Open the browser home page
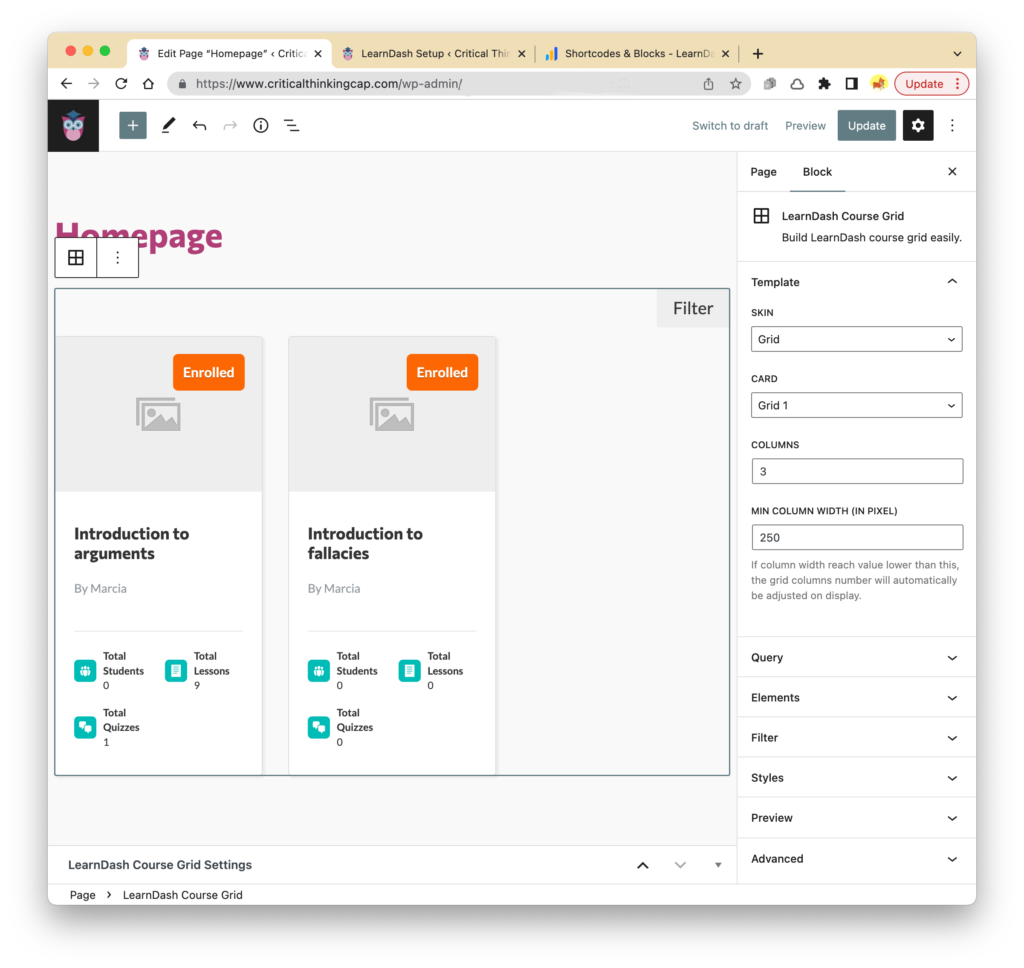1024x968 pixels. (x=148, y=84)
